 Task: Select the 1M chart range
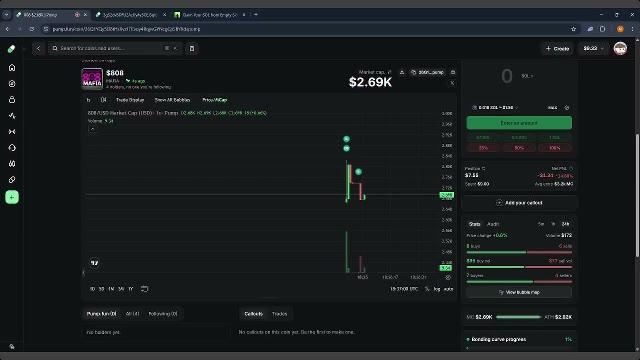coord(111,289)
